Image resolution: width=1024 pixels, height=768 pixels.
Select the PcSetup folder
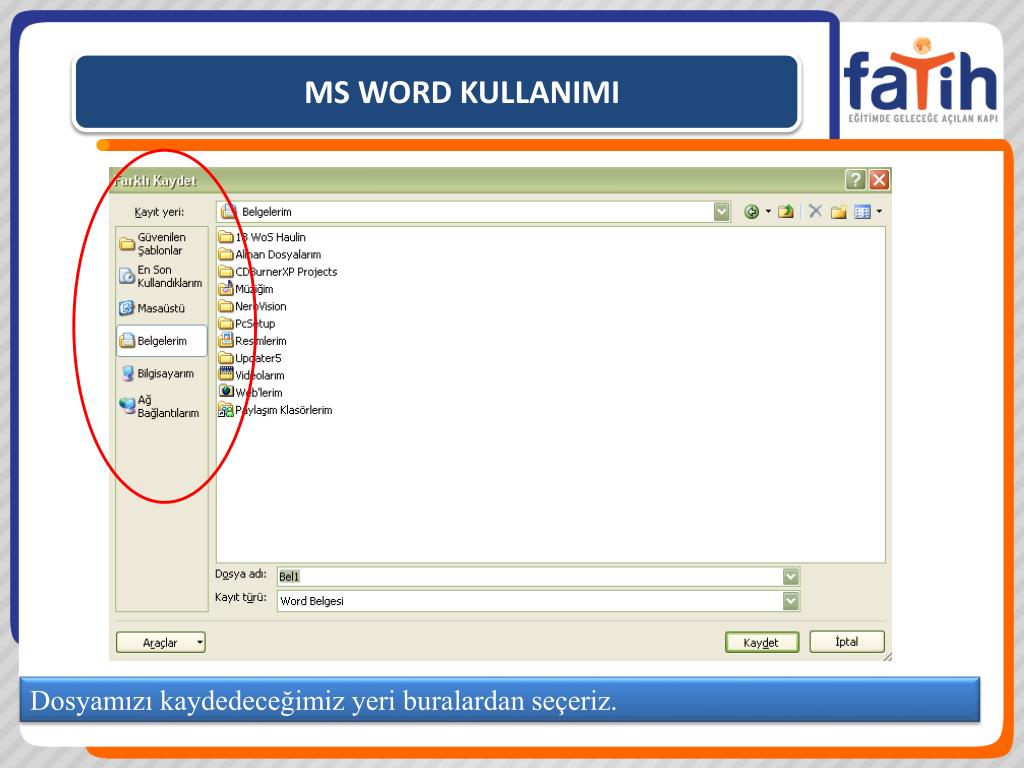[247, 323]
